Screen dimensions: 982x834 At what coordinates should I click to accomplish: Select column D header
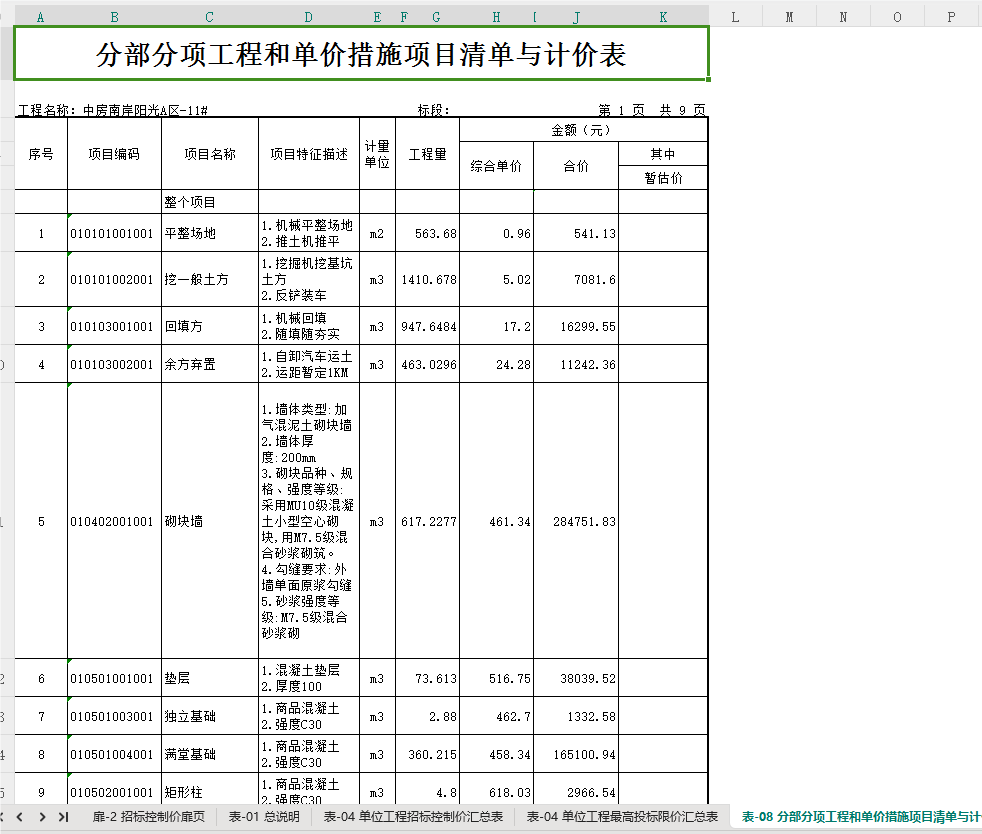[x=309, y=18]
